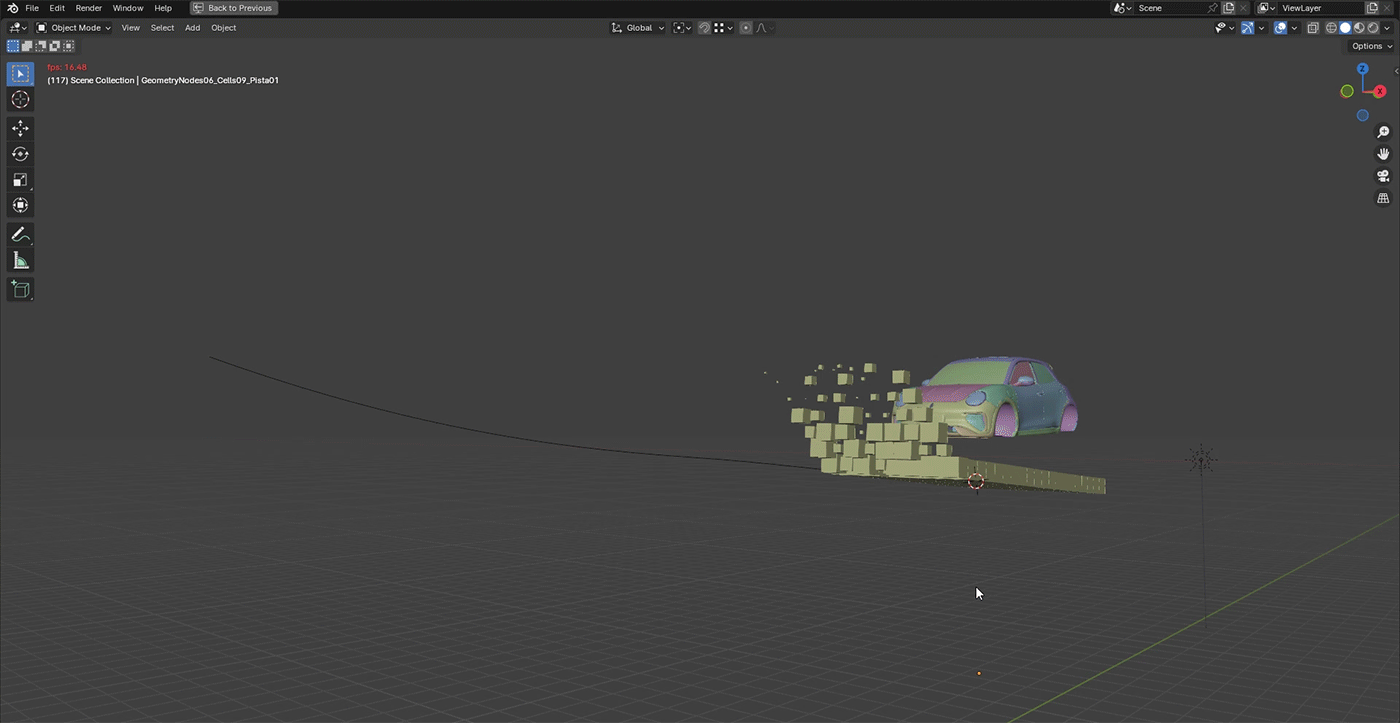Create new scene with duplicate icon
Viewport: 1400px width, 723px height.
pos(1228,8)
